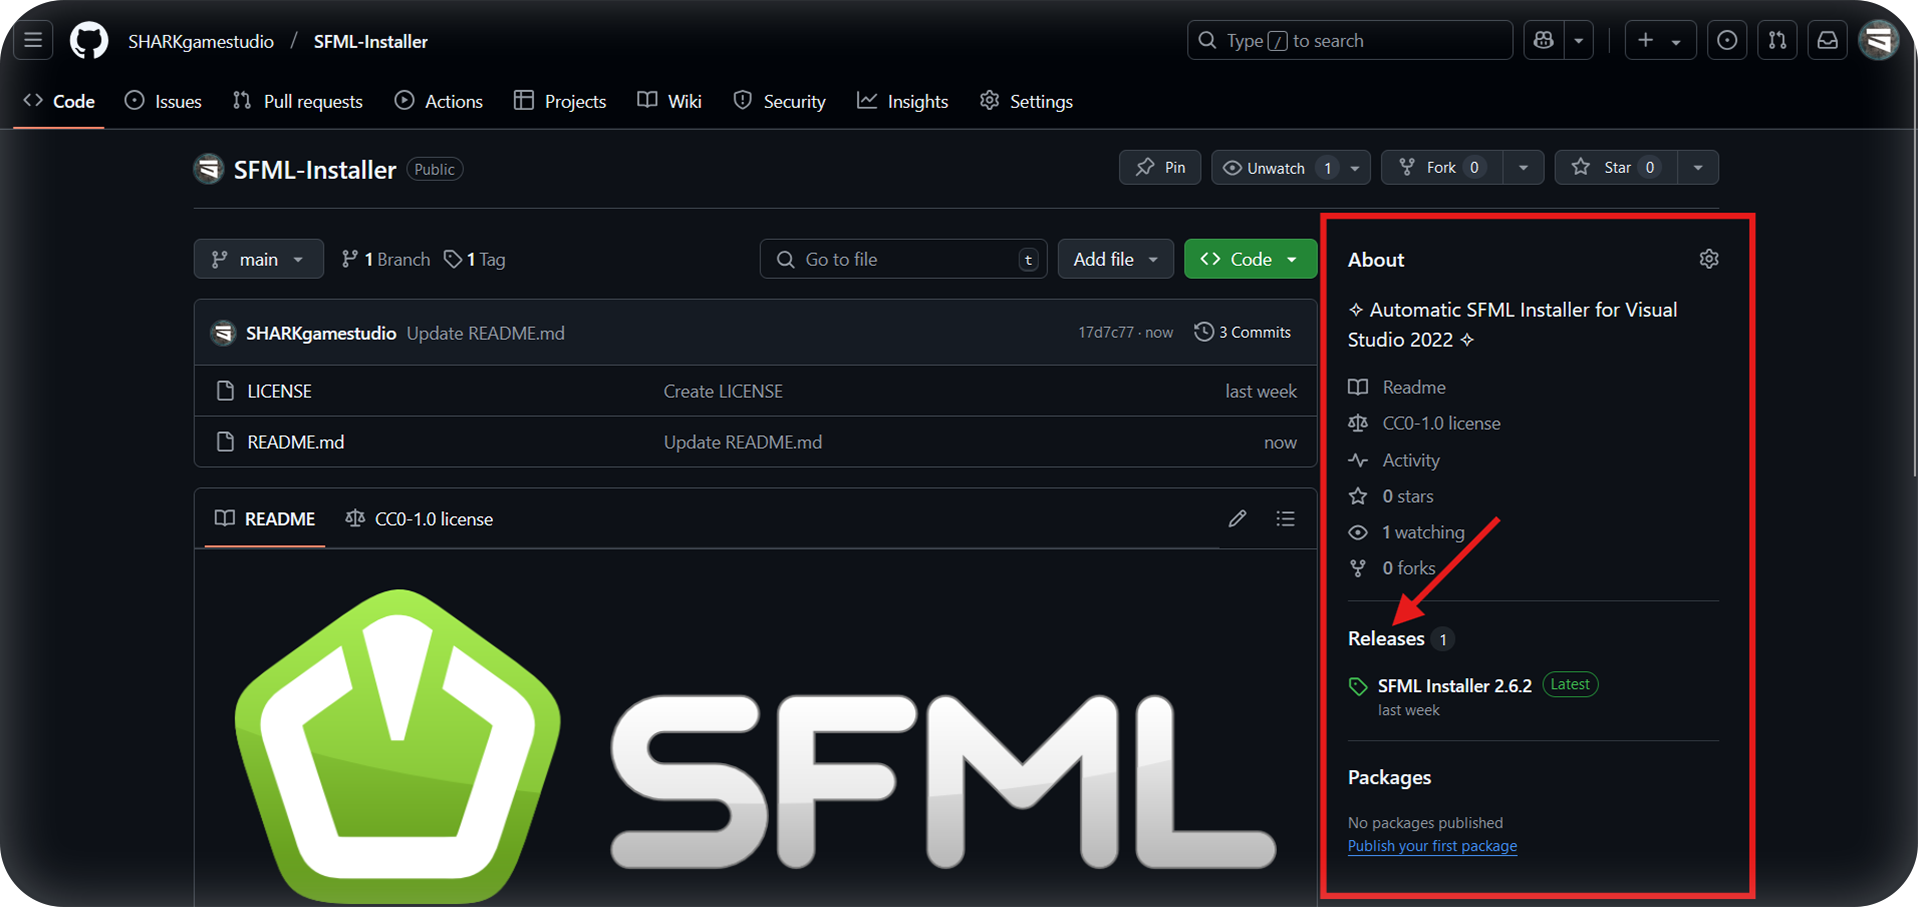Open the pull requests icon in header
The image size is (1918, 907).
[x=1777, y=41]
